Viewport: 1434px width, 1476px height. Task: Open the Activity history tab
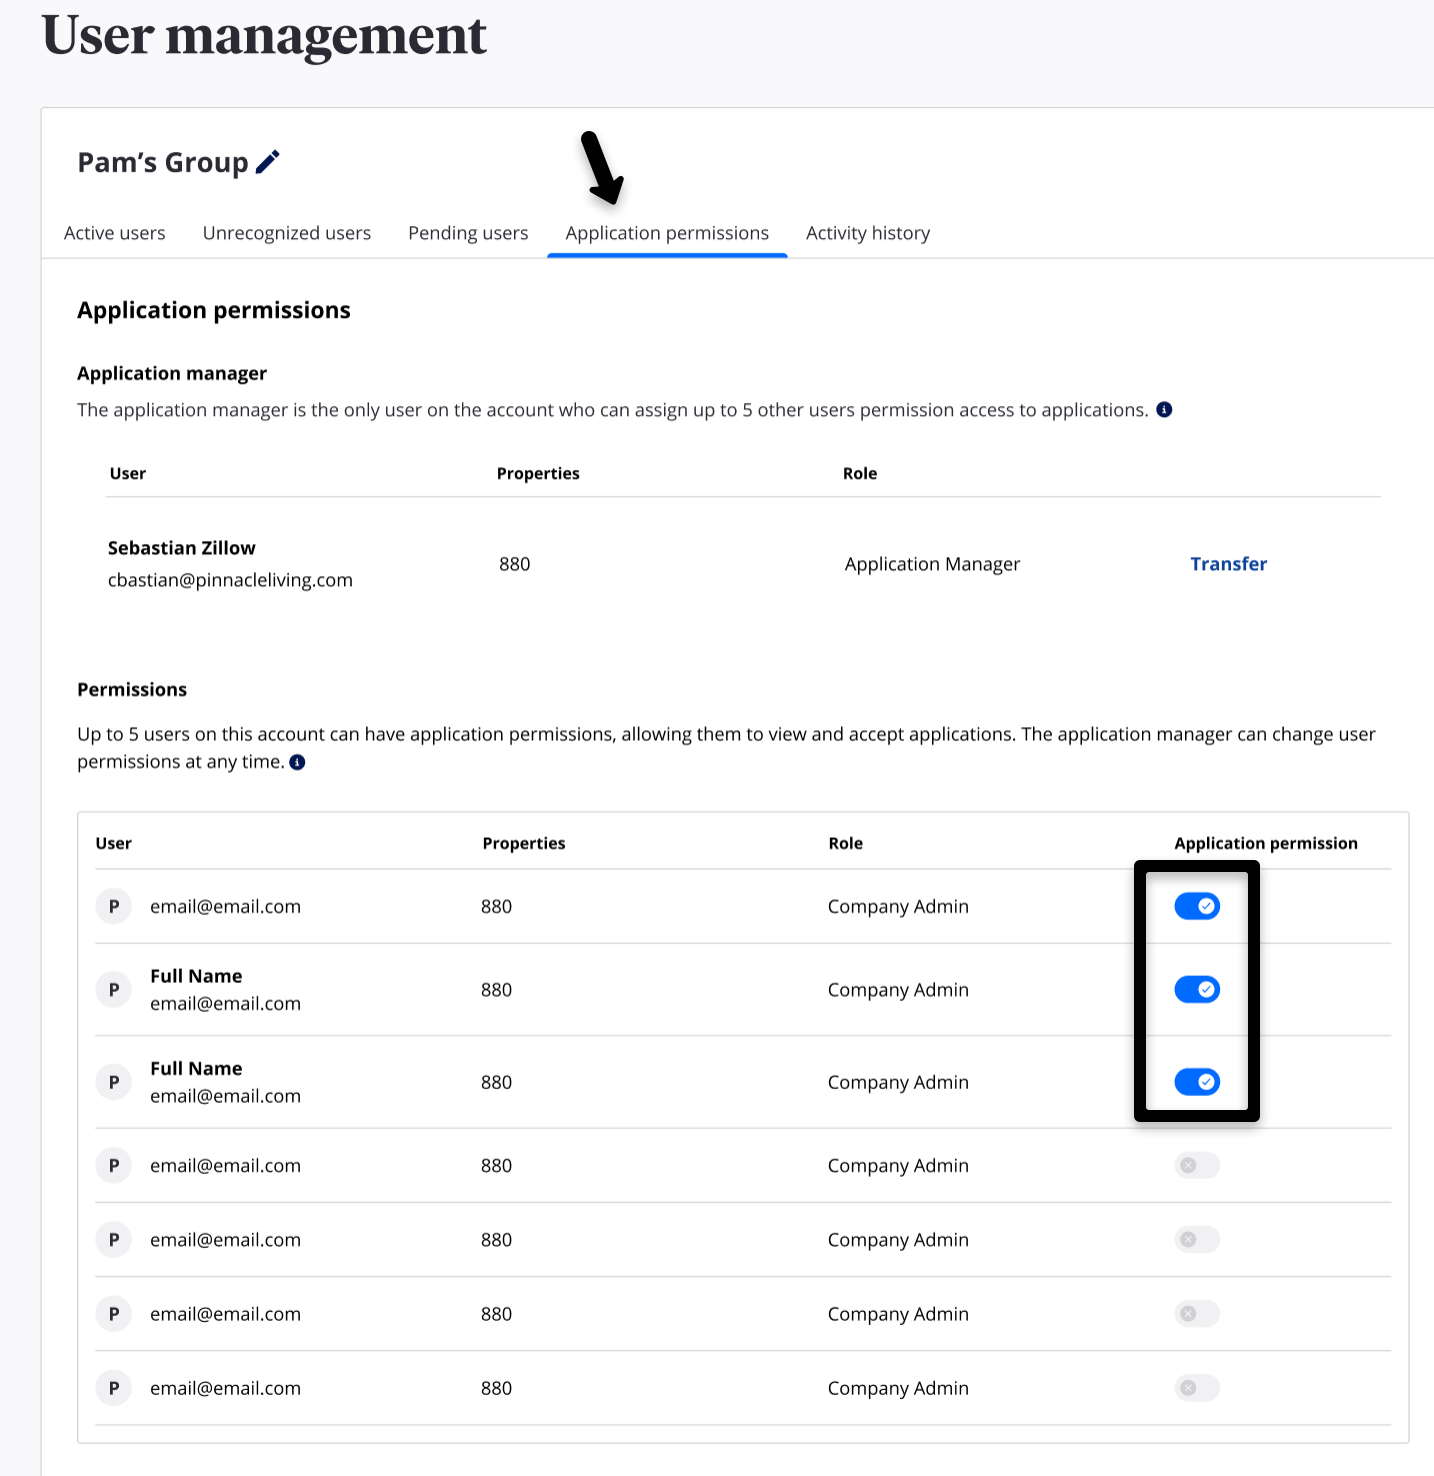pos(867,232)
